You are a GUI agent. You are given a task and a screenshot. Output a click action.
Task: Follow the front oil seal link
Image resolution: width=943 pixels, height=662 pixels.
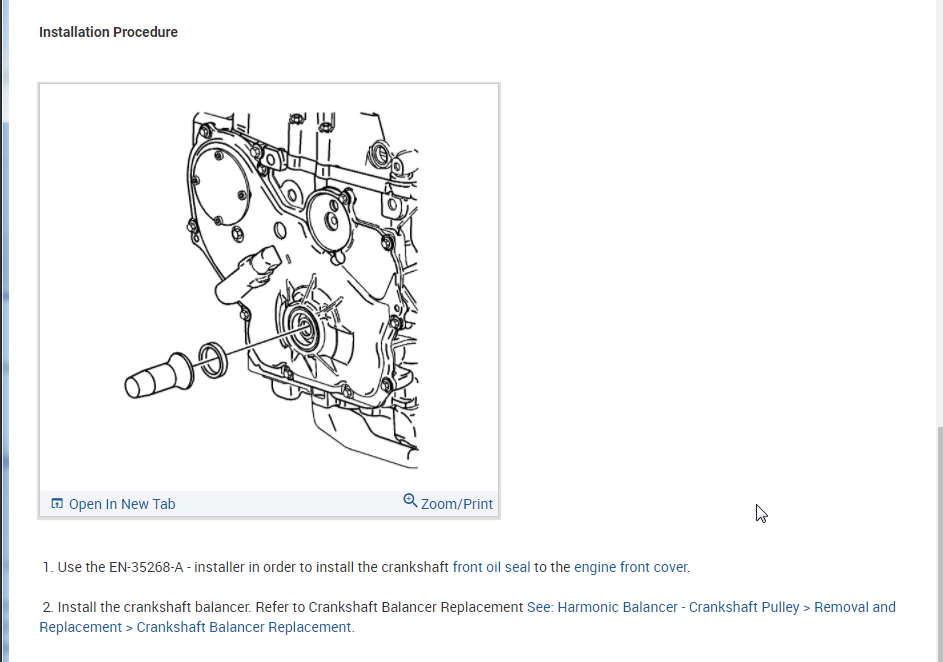coord(491,567)
